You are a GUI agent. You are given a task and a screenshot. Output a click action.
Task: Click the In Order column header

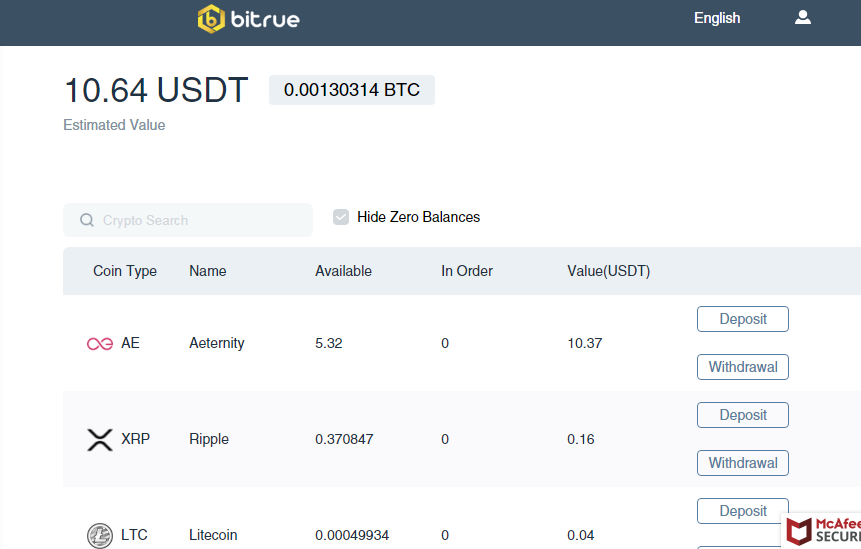(467, 271)
